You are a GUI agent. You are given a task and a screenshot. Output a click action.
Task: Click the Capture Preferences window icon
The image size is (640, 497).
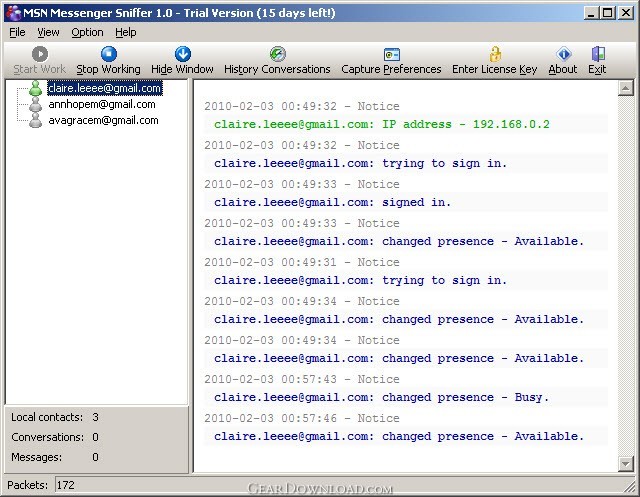point(392,54)
